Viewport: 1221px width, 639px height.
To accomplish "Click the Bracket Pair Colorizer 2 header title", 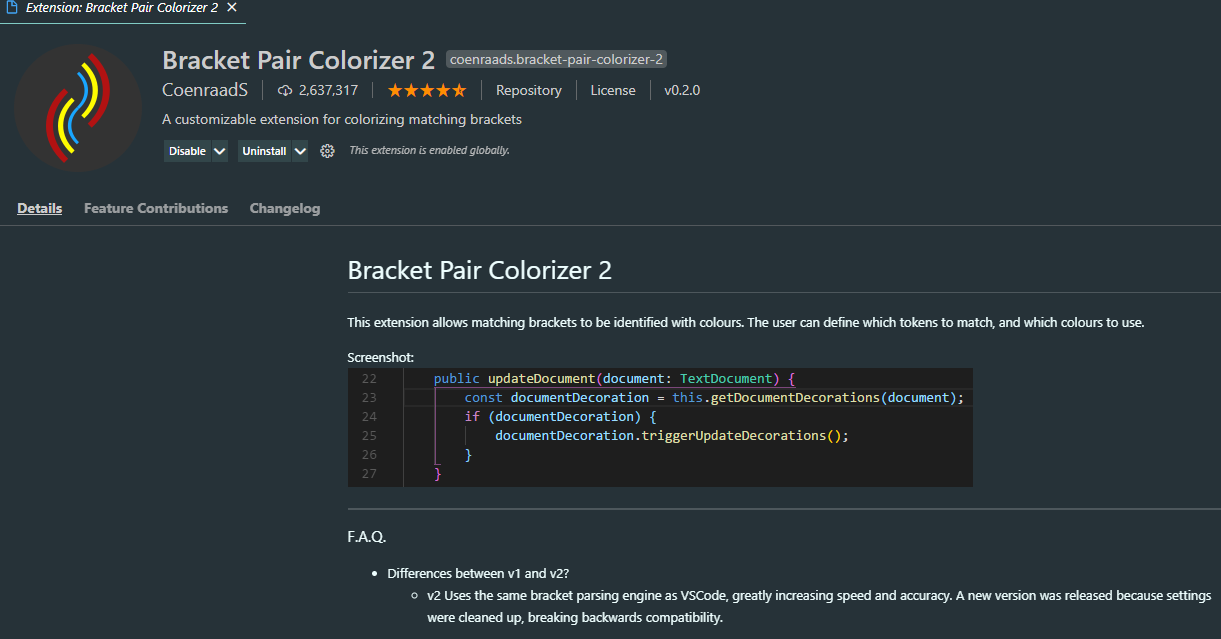I will click(x=298, y=59).
